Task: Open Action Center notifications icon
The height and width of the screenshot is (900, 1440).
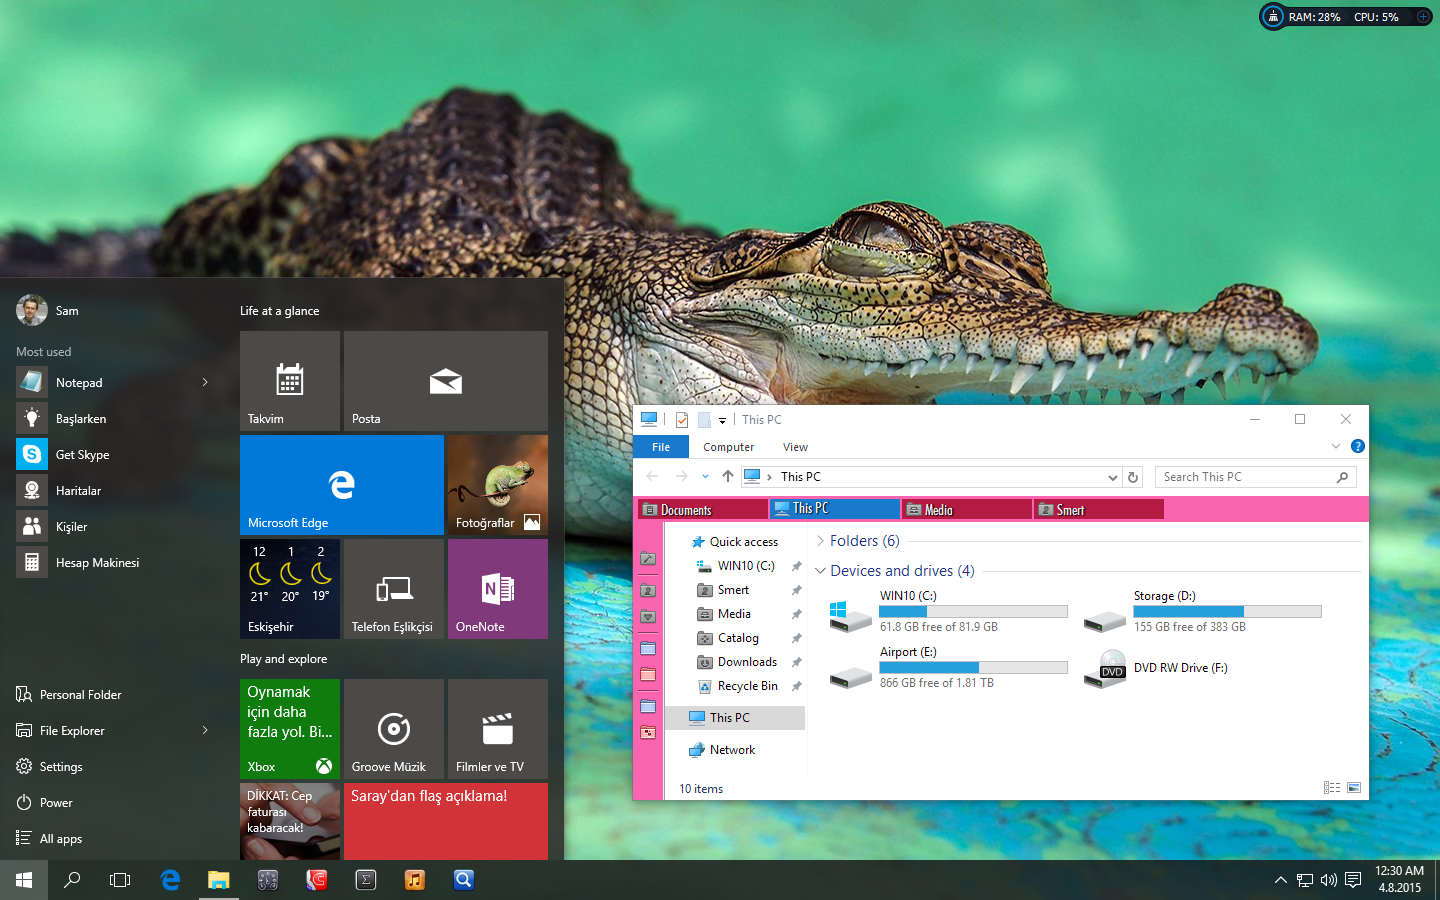Action: click(x=1353, y=880)
